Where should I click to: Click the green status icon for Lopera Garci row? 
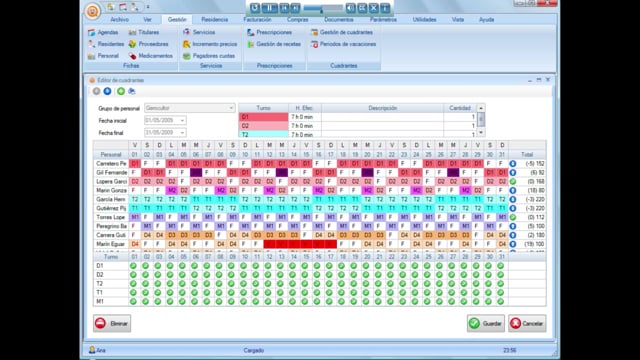pos(513,182)
